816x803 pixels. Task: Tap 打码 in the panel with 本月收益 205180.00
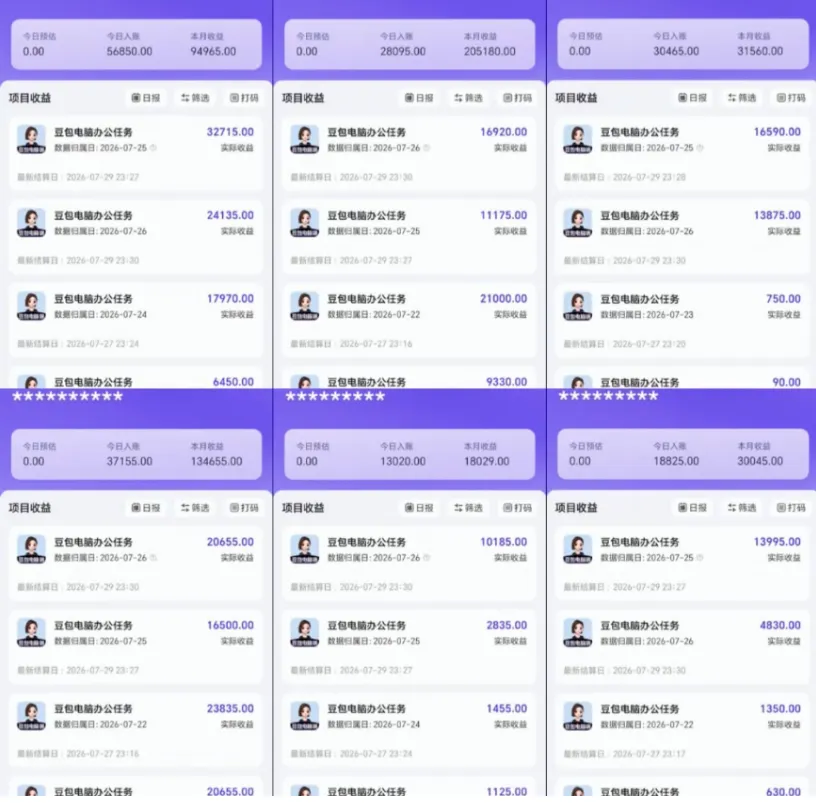(517, 98)
